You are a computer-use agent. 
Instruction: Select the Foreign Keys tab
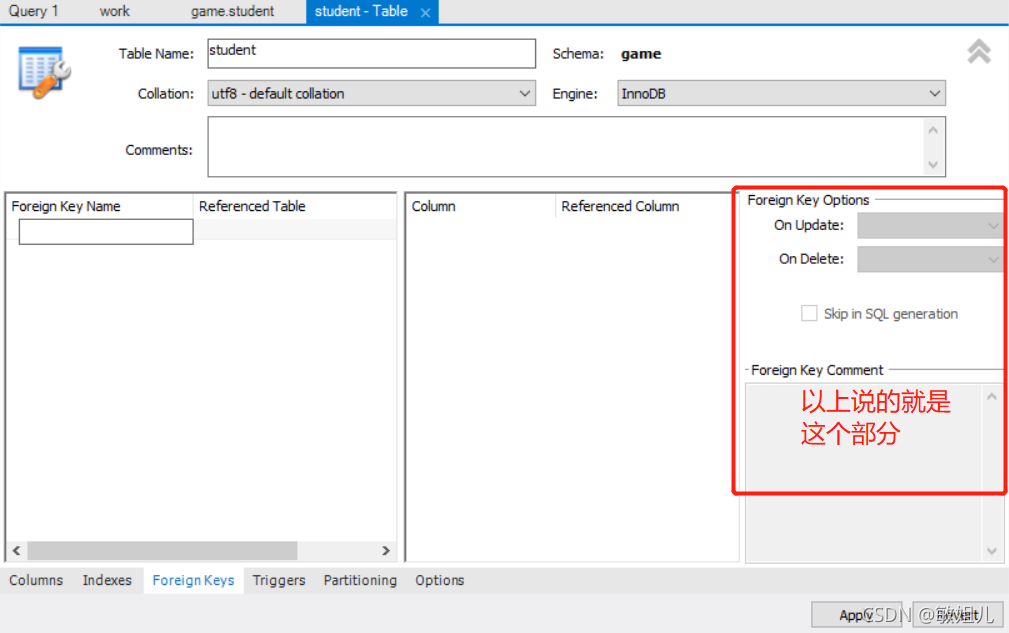pos(193,580)
